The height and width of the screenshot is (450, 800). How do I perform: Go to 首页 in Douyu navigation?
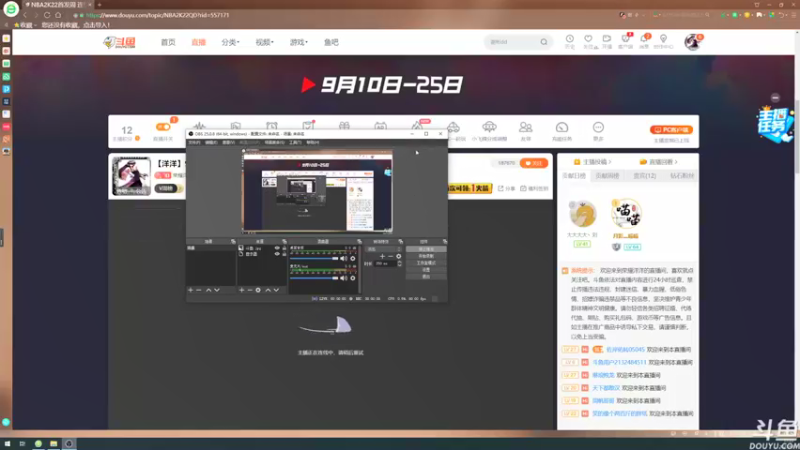[168, 42]
